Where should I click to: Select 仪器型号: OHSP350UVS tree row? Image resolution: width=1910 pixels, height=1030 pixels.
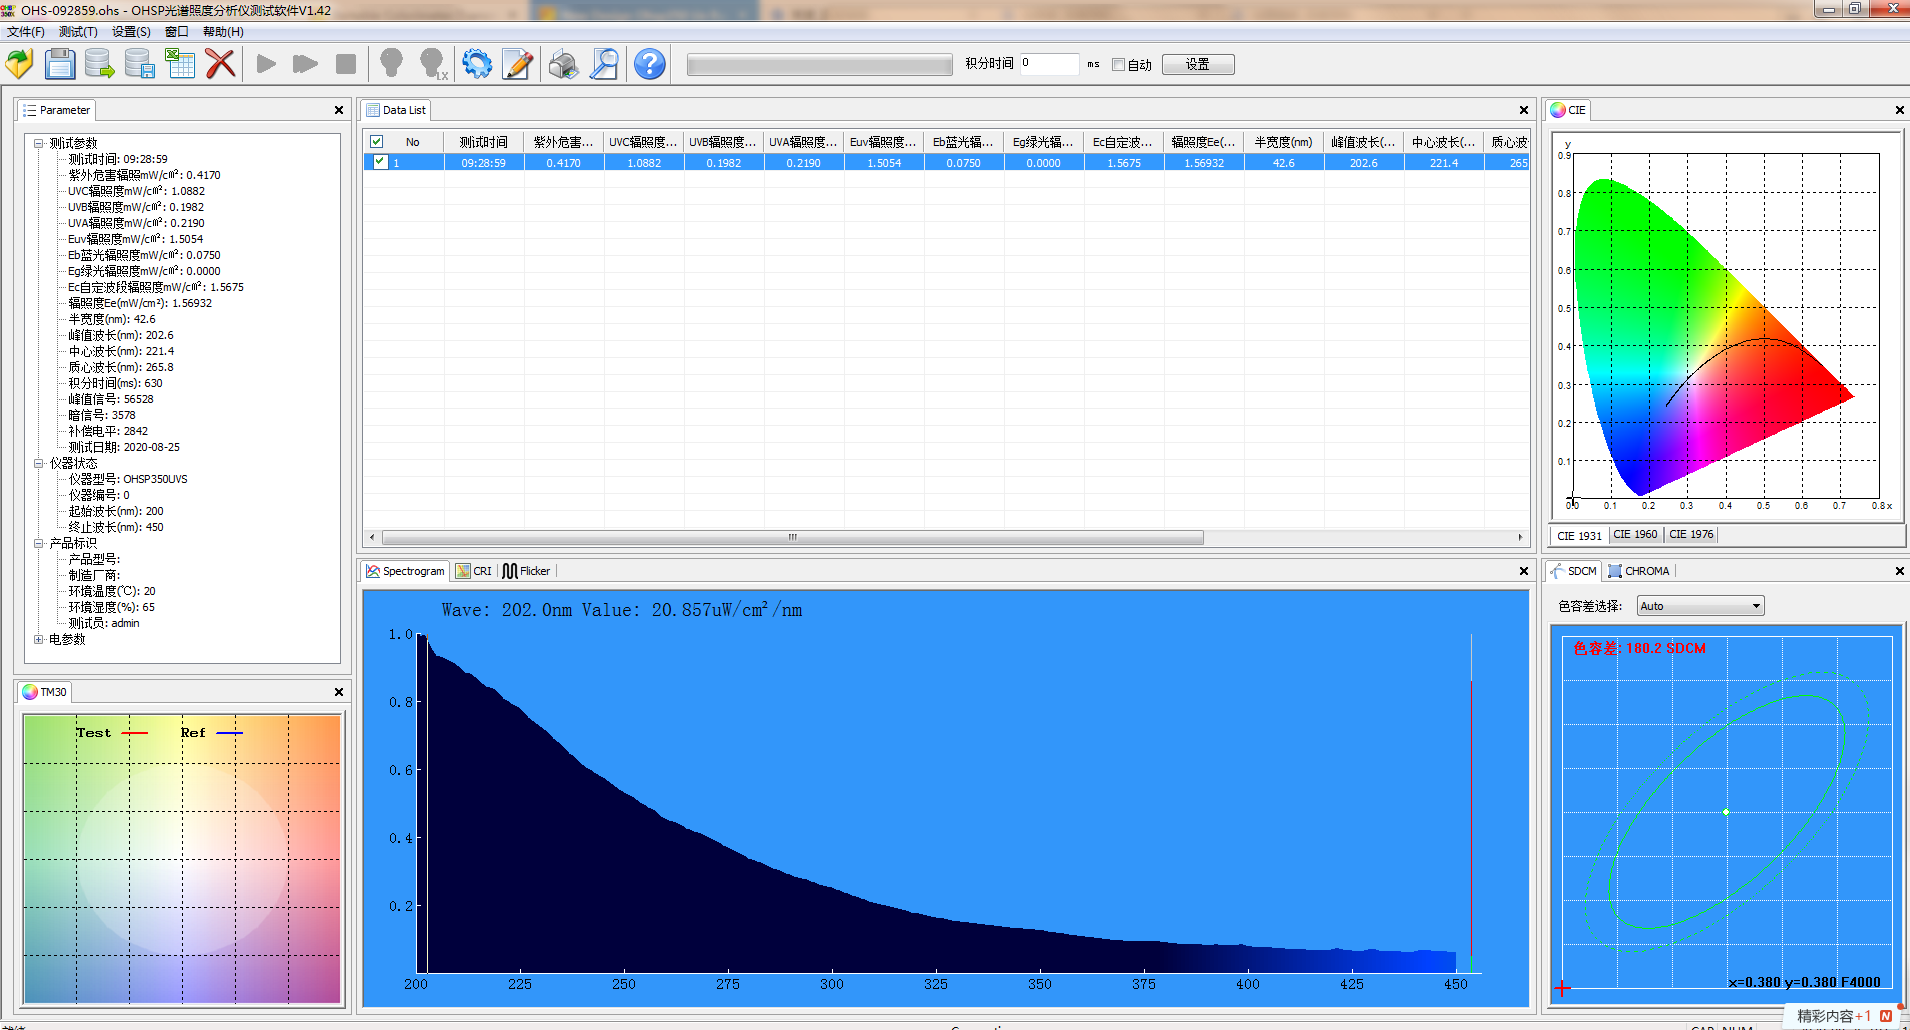click(x=128, y=479)
